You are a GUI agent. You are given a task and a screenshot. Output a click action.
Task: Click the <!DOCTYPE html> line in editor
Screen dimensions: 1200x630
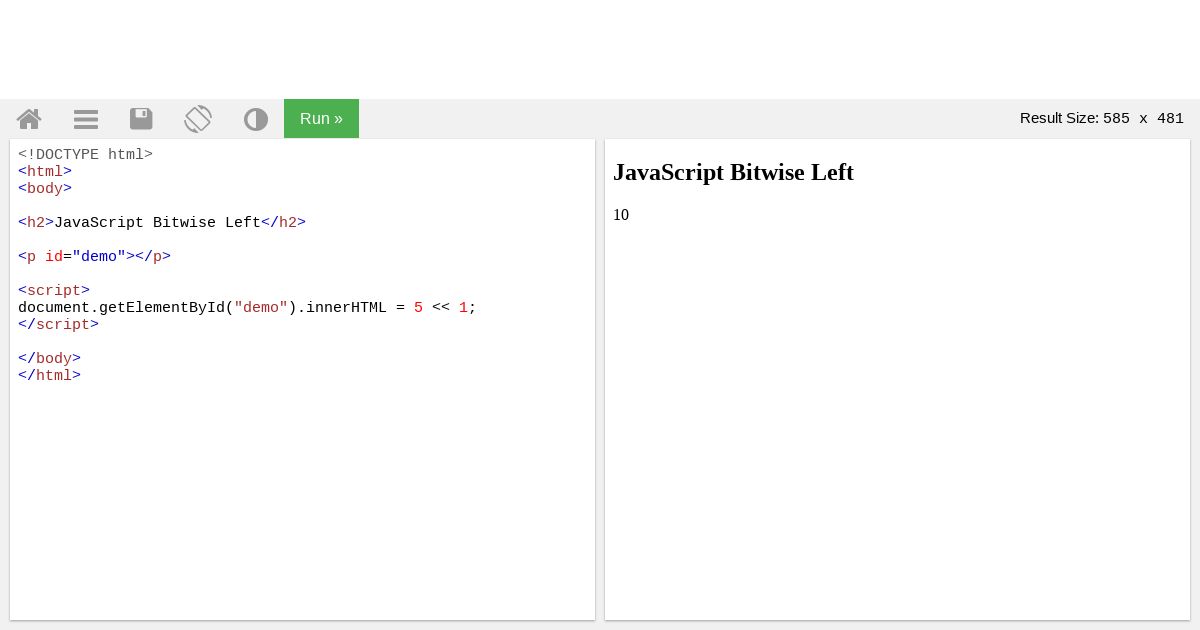click(85, 155)
